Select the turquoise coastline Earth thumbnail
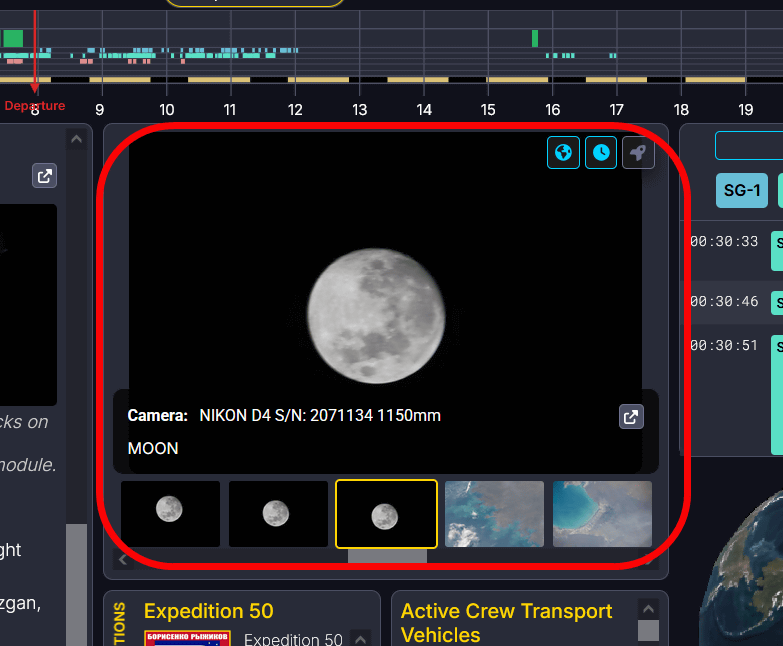Image resolution: width=783 pixels, height=646 pixels. click(x=602, y=514)
